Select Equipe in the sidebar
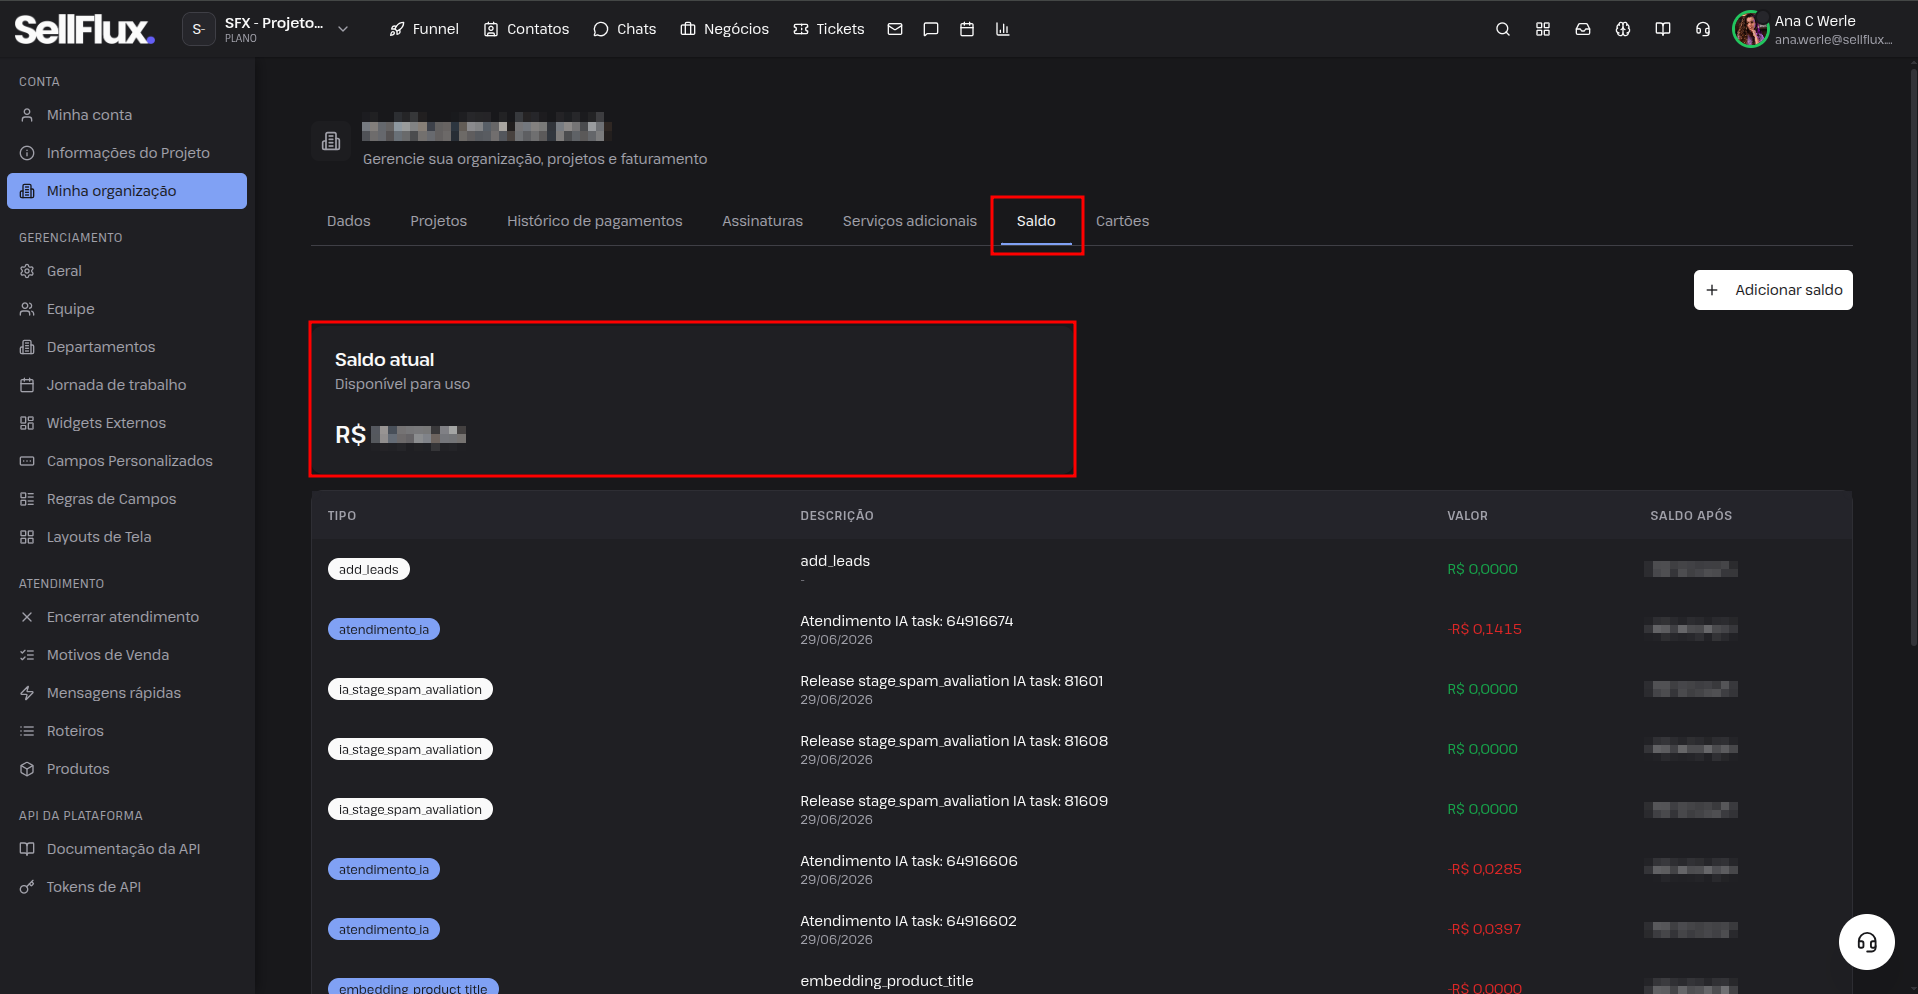This screenshot has height=994, width=1918. click(x=70, y=309)
